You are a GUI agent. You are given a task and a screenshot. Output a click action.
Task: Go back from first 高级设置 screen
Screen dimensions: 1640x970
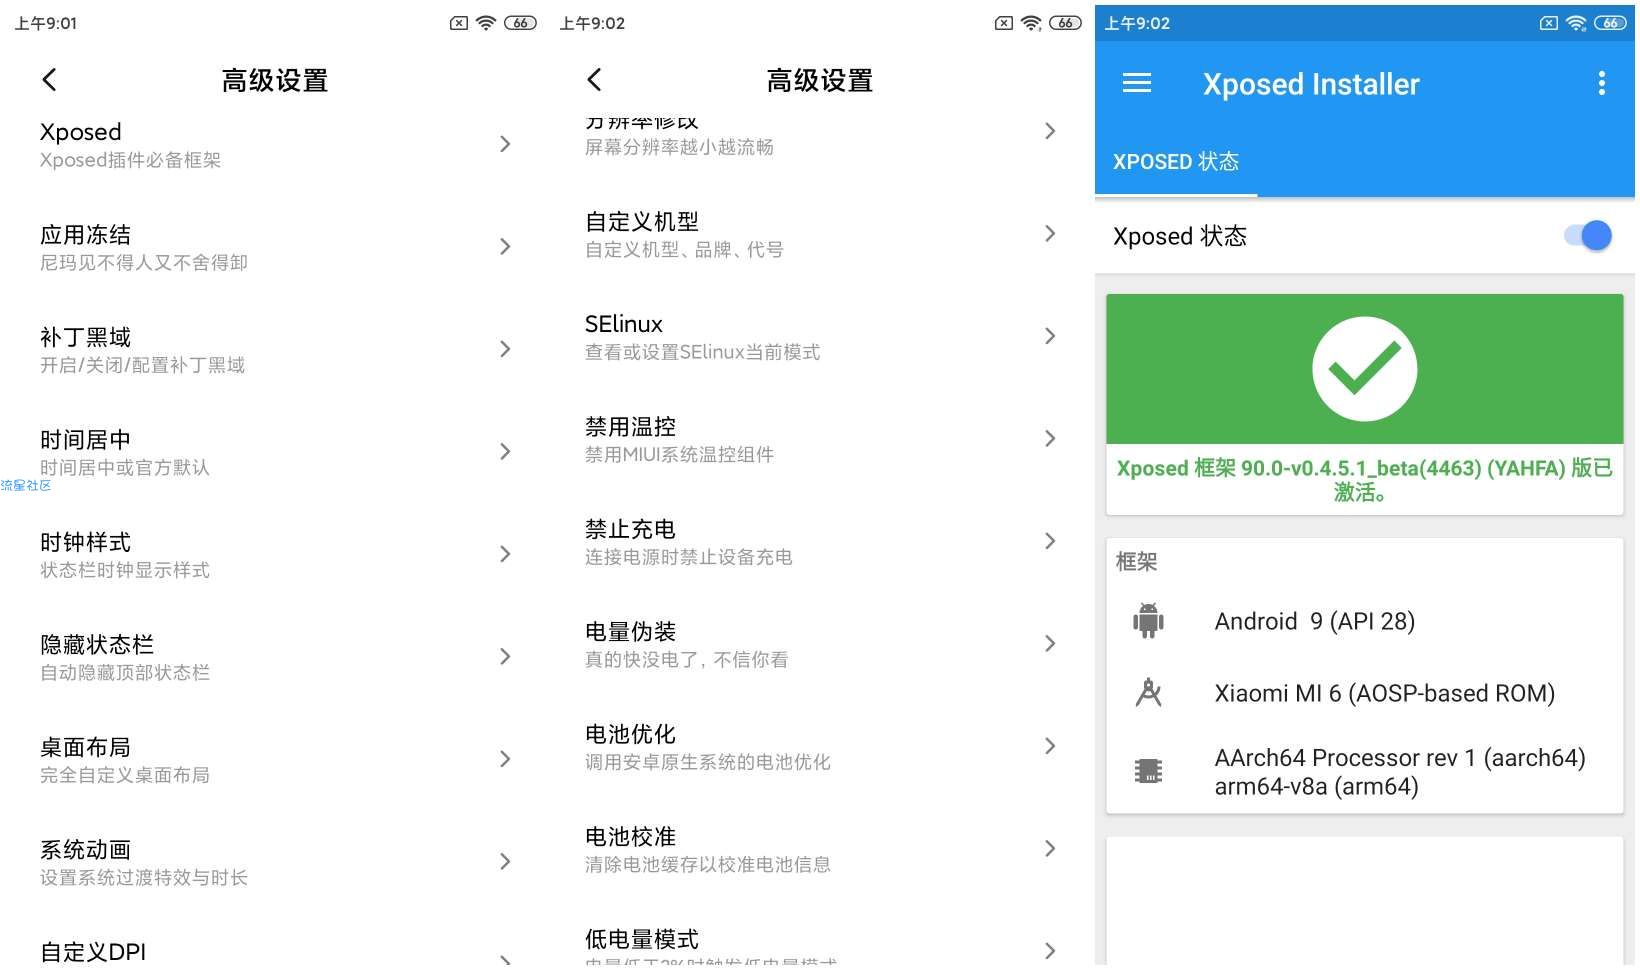[x=49, y=80]
